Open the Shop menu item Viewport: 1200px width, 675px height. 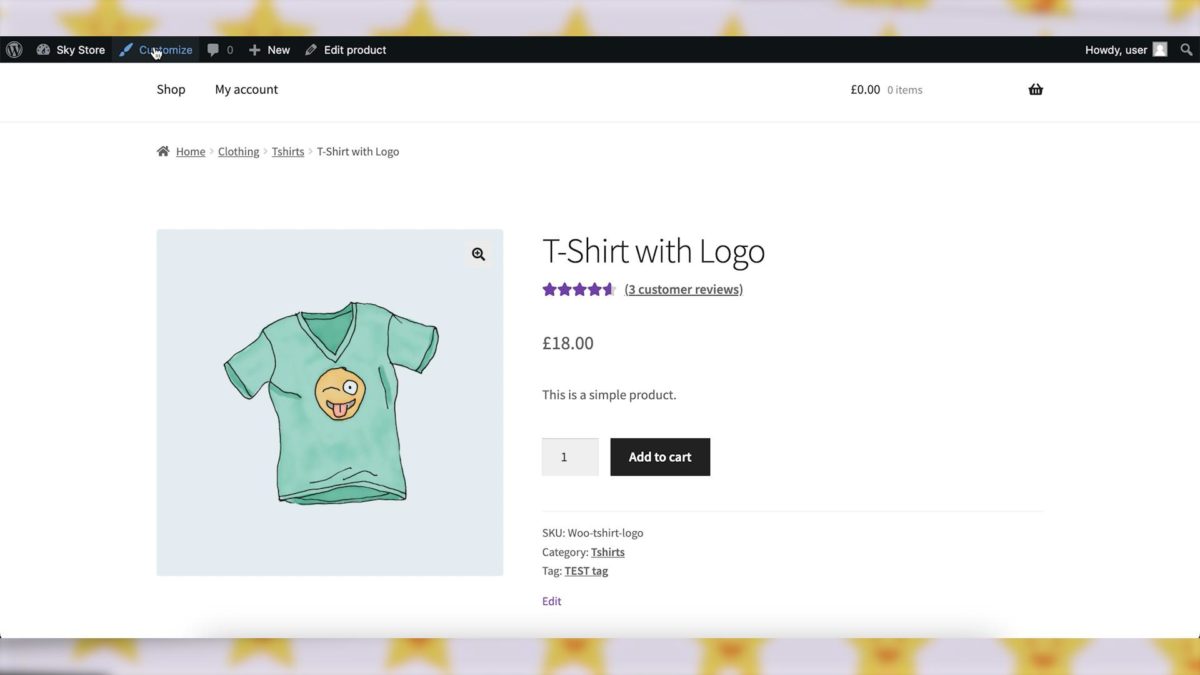click(170, 89)
